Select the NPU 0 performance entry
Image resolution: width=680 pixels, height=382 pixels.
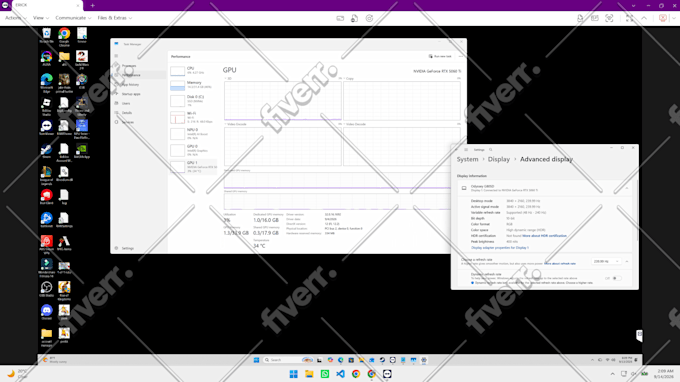coord(193,134)
